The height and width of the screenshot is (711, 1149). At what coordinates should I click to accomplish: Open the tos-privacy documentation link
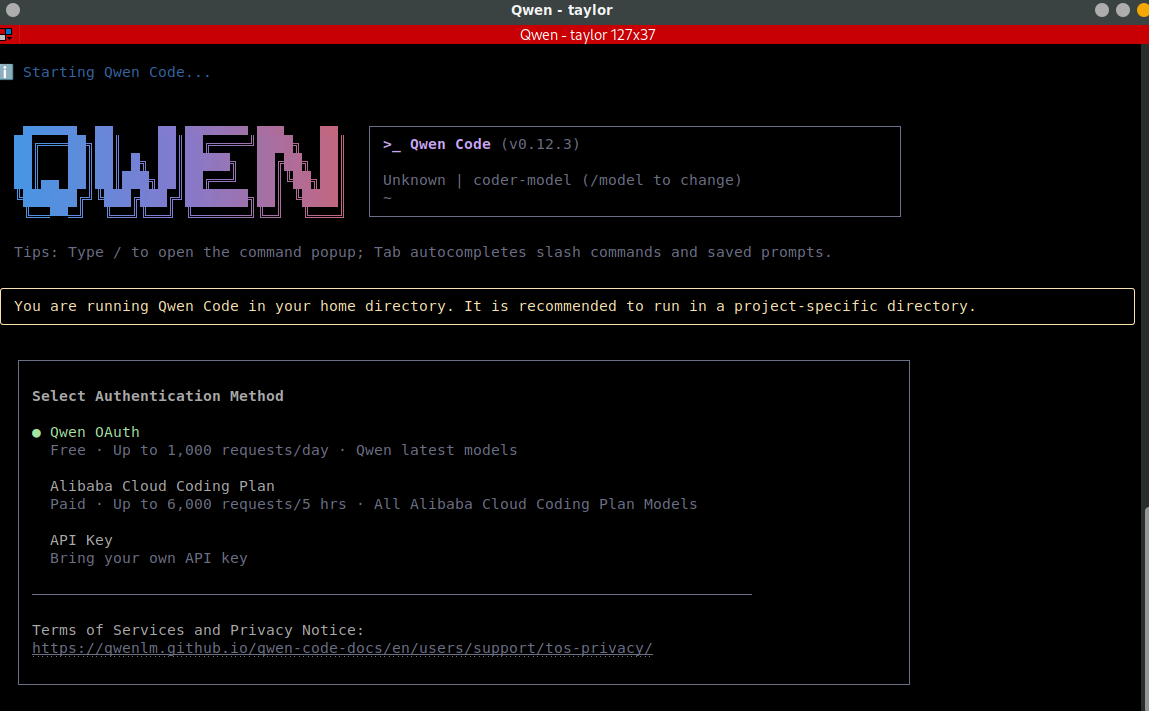point(342,648)
